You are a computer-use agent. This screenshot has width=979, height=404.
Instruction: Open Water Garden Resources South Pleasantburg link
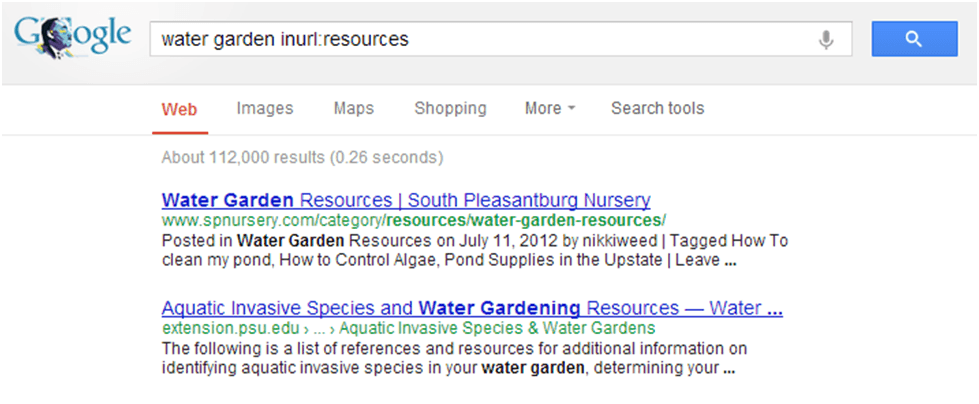pyautogui.click(x=406, y=200)
